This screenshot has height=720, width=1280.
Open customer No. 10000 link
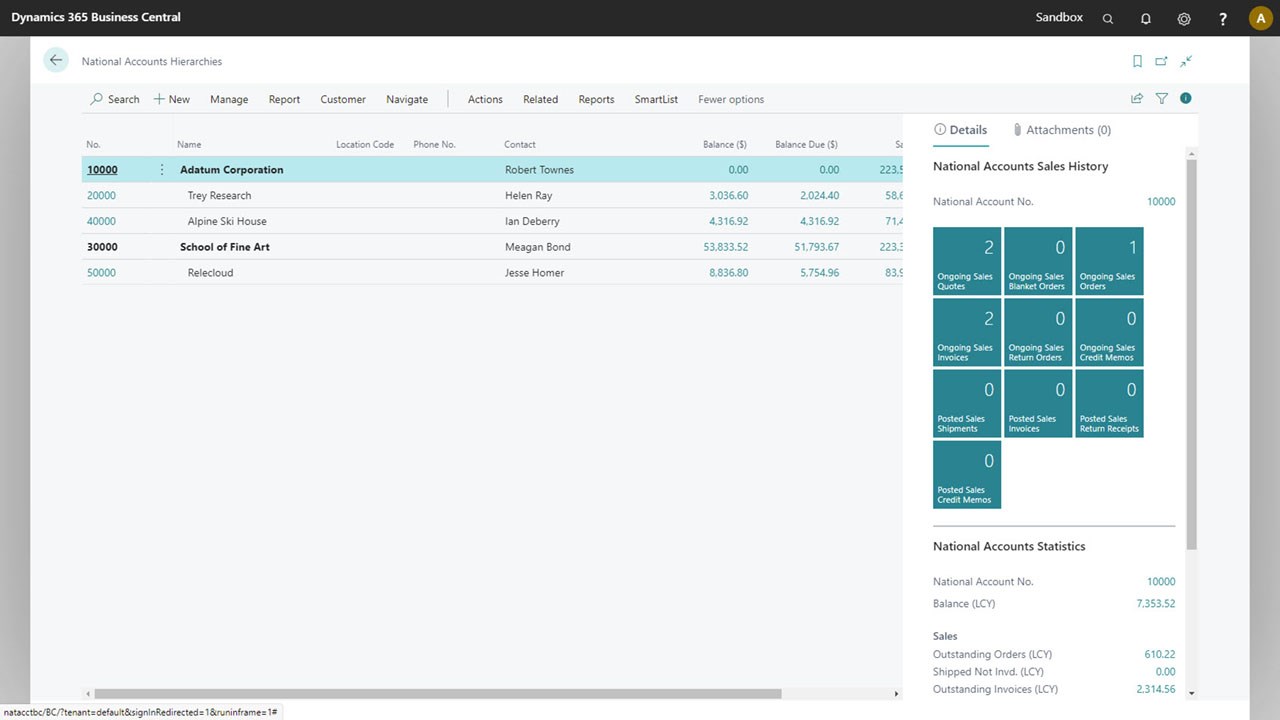click(102, 170)
